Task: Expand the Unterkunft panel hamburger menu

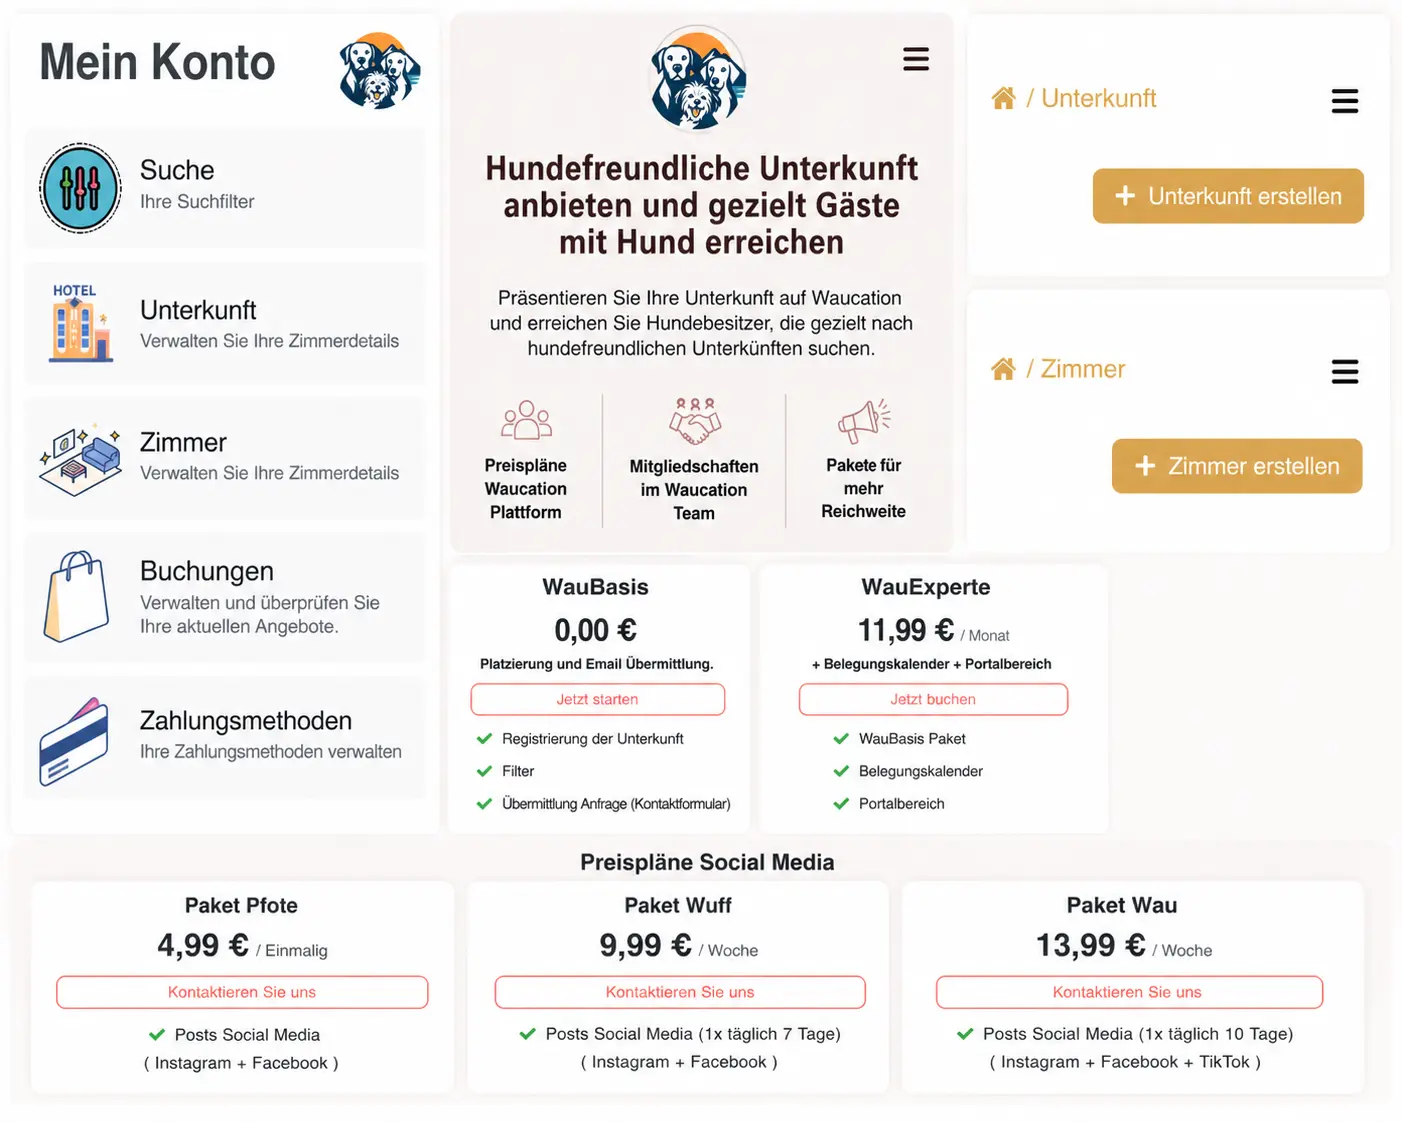Action: click(1344, 101)
